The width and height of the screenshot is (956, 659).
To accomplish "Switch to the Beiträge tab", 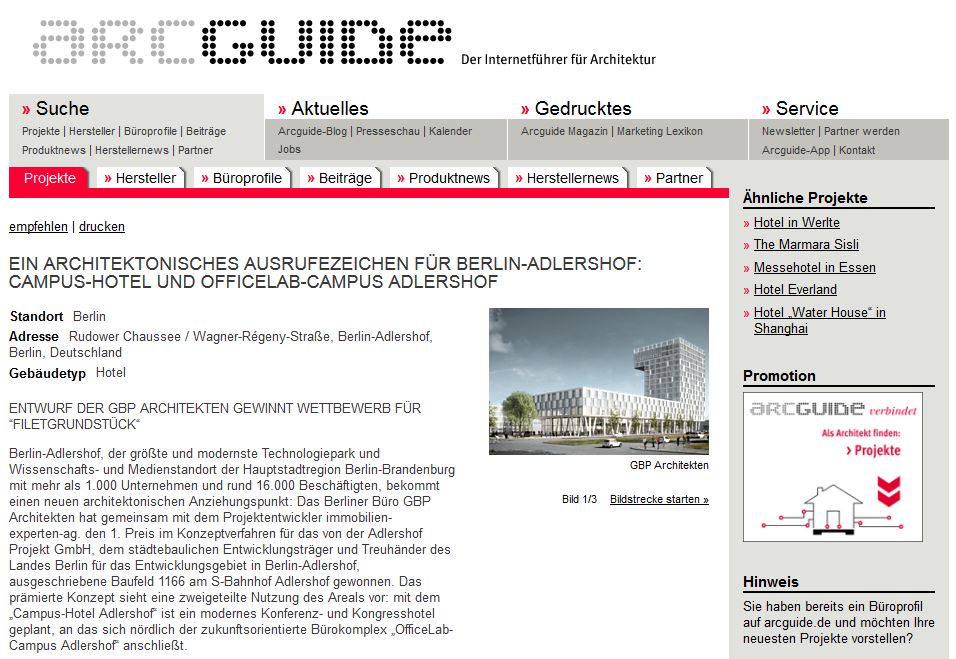I will click(x=340, y=178).
